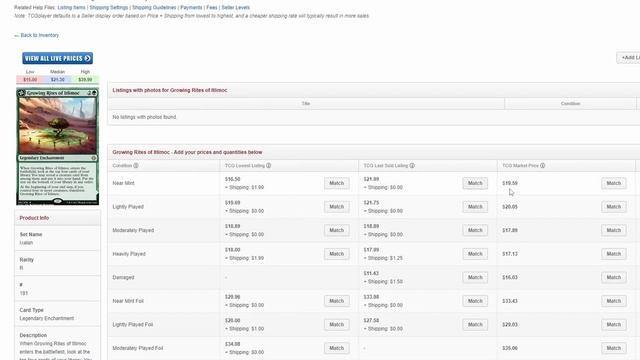Open the Seller Levels help link
Screen dimensions: 640x360
point(236,7)
